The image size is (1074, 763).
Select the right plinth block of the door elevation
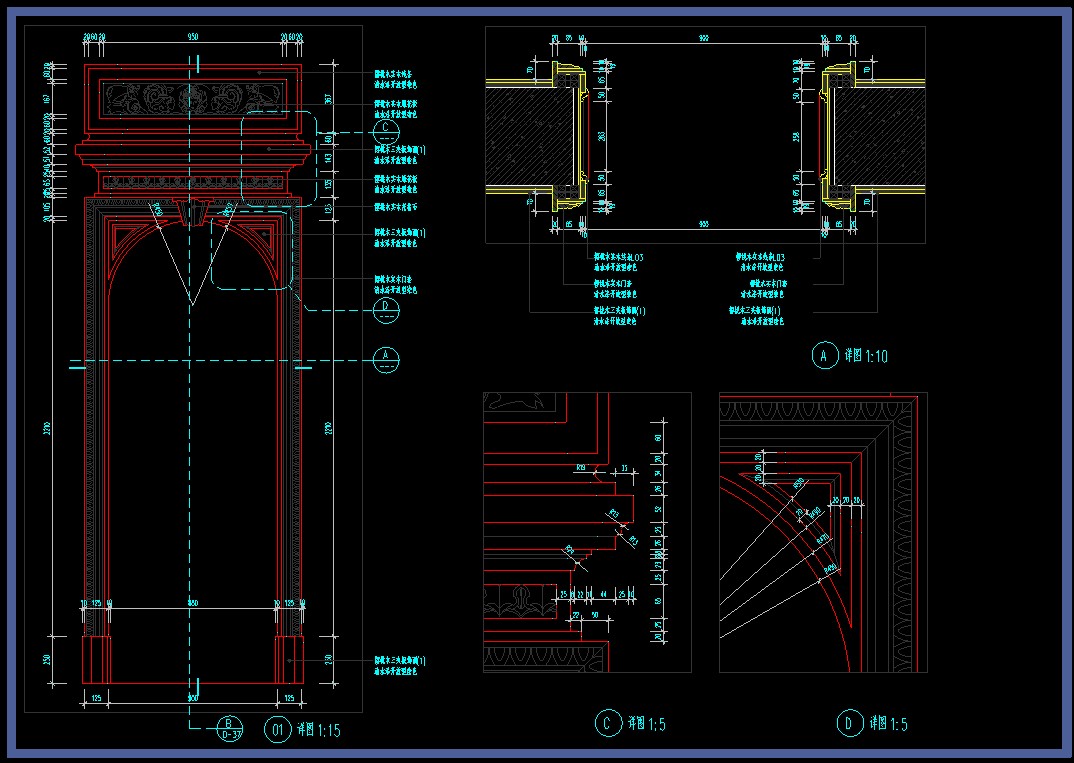289,660
